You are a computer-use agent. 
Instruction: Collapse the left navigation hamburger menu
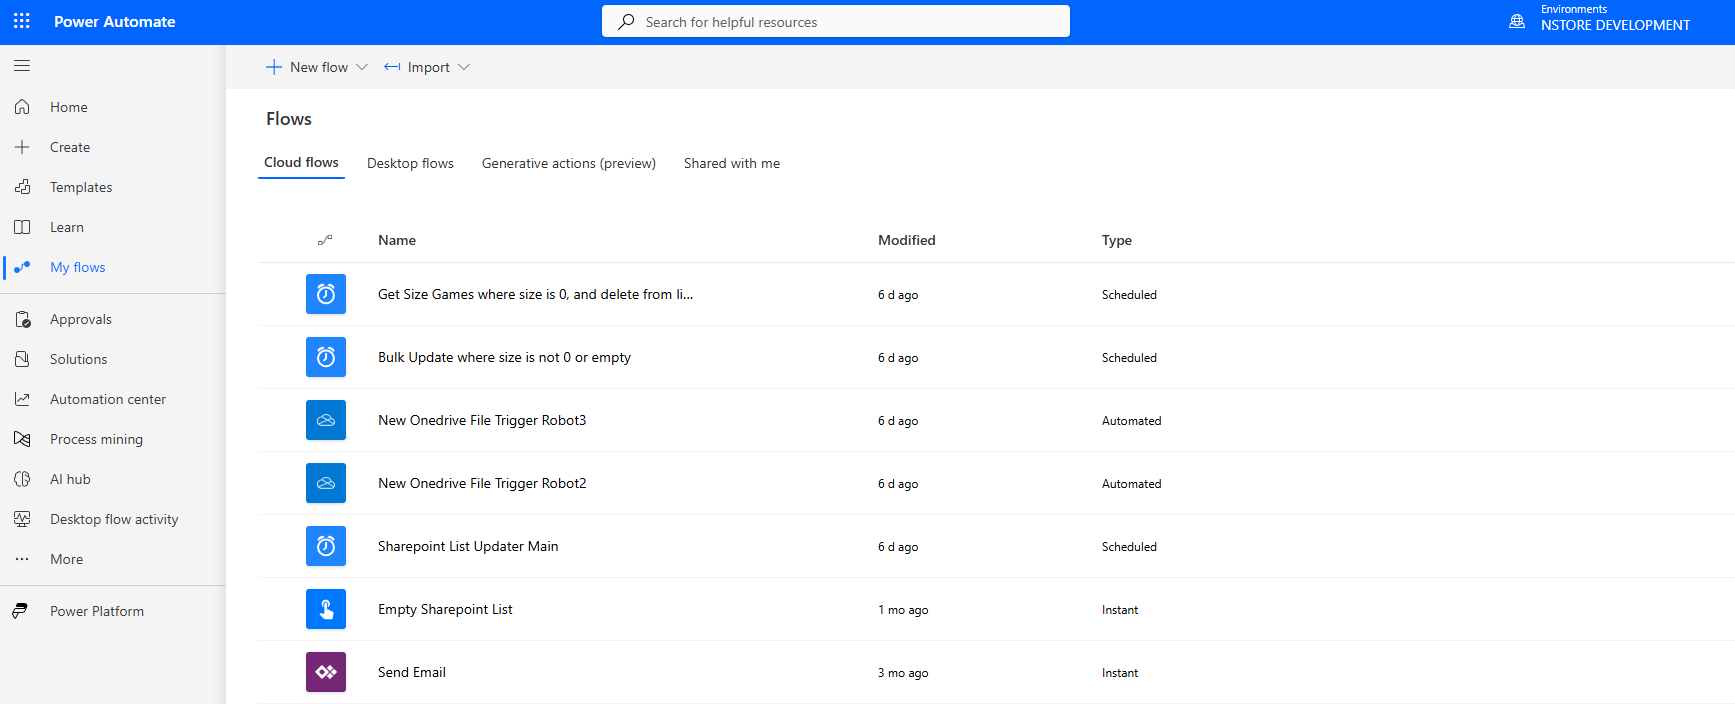[22, 66]
